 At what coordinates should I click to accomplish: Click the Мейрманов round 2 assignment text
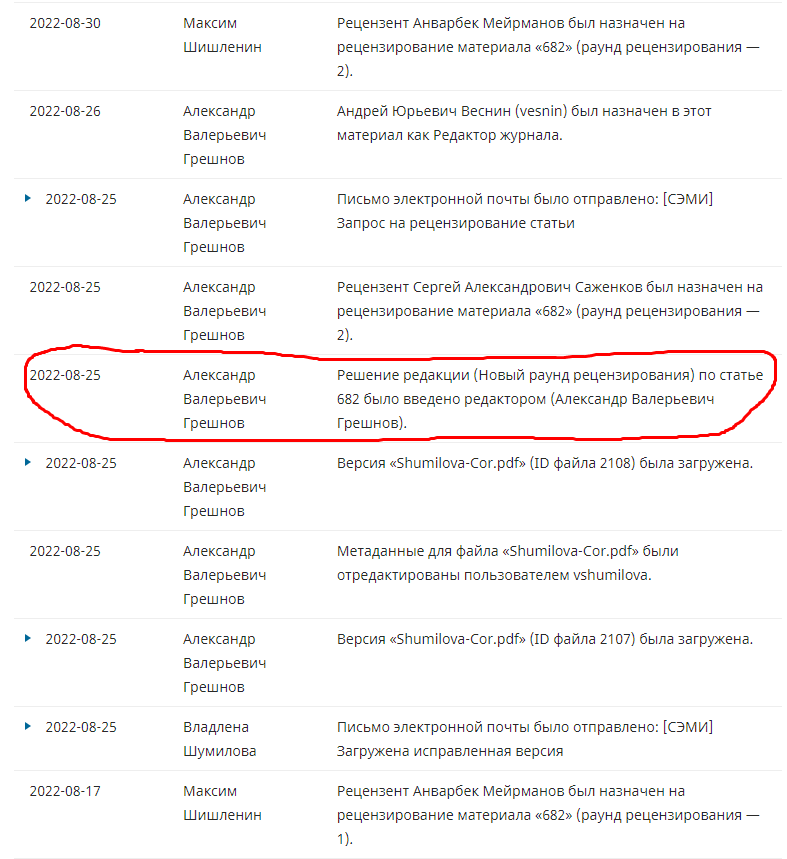[x=549, y=47]
